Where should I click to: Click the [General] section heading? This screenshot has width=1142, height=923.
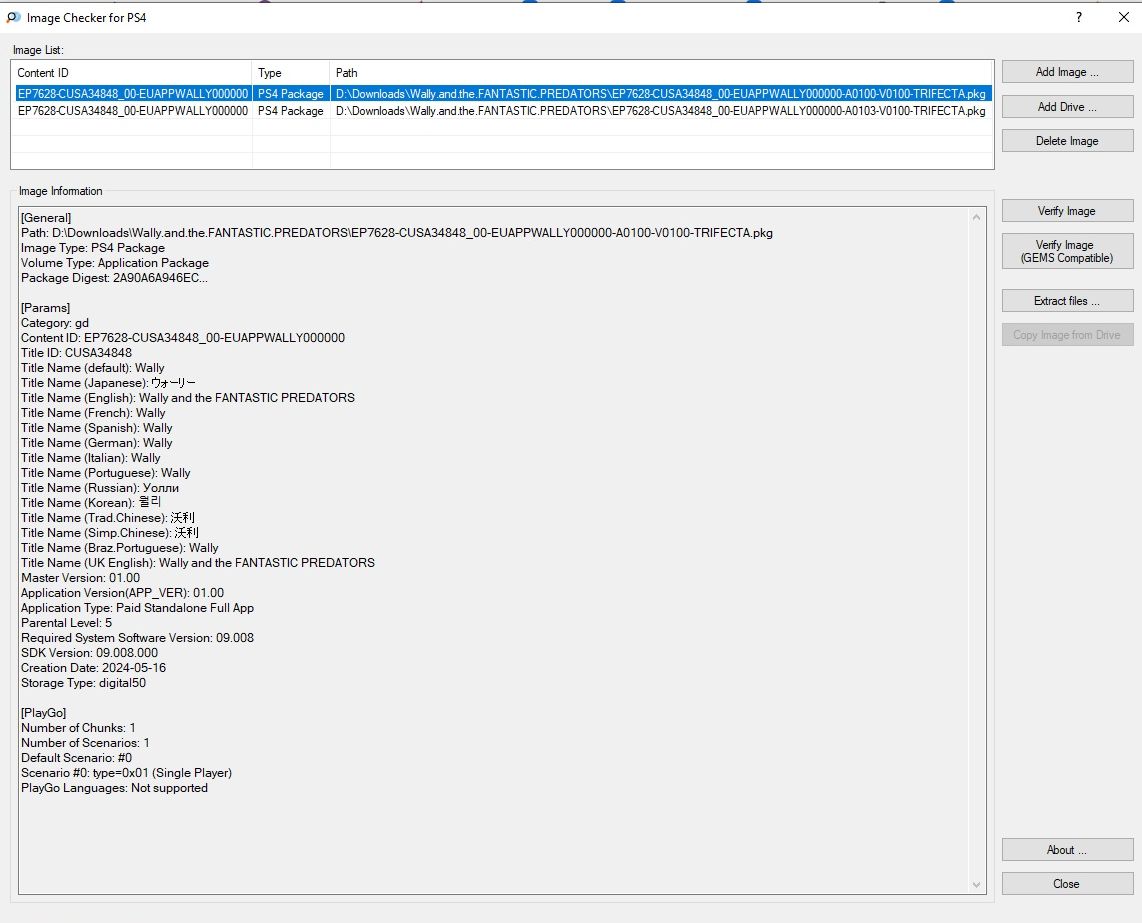[46, 218]
